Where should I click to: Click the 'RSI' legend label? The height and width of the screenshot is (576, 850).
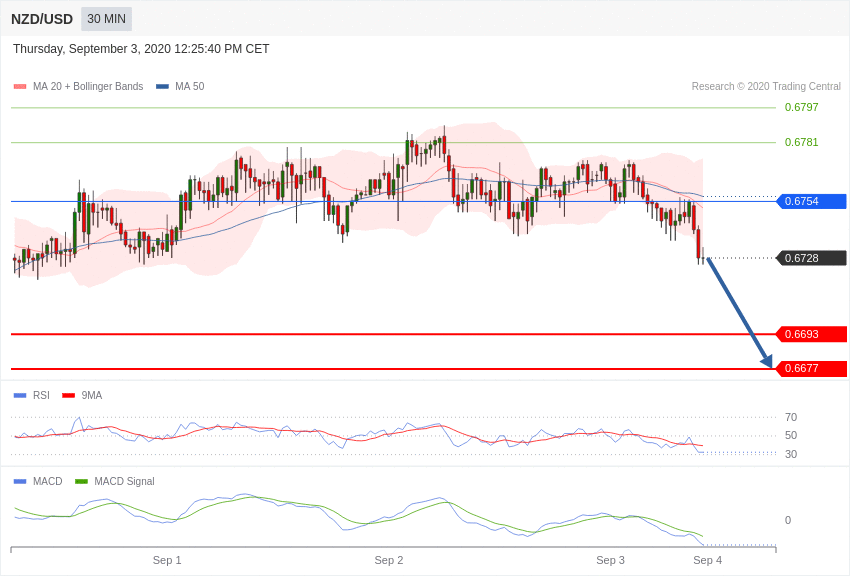tap(41, 396)
